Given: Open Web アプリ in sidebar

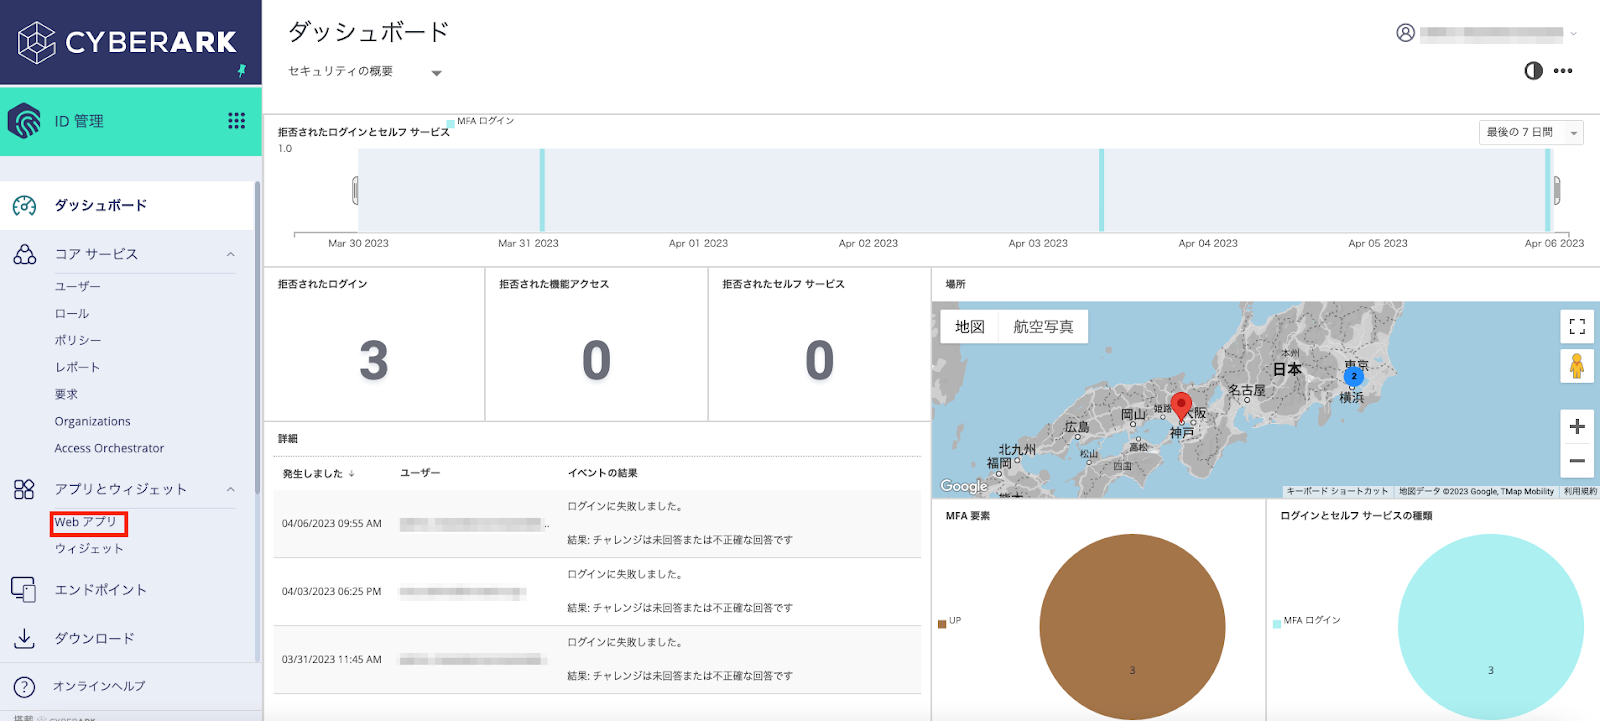Looking at the screenshot, I should point(86,522).
